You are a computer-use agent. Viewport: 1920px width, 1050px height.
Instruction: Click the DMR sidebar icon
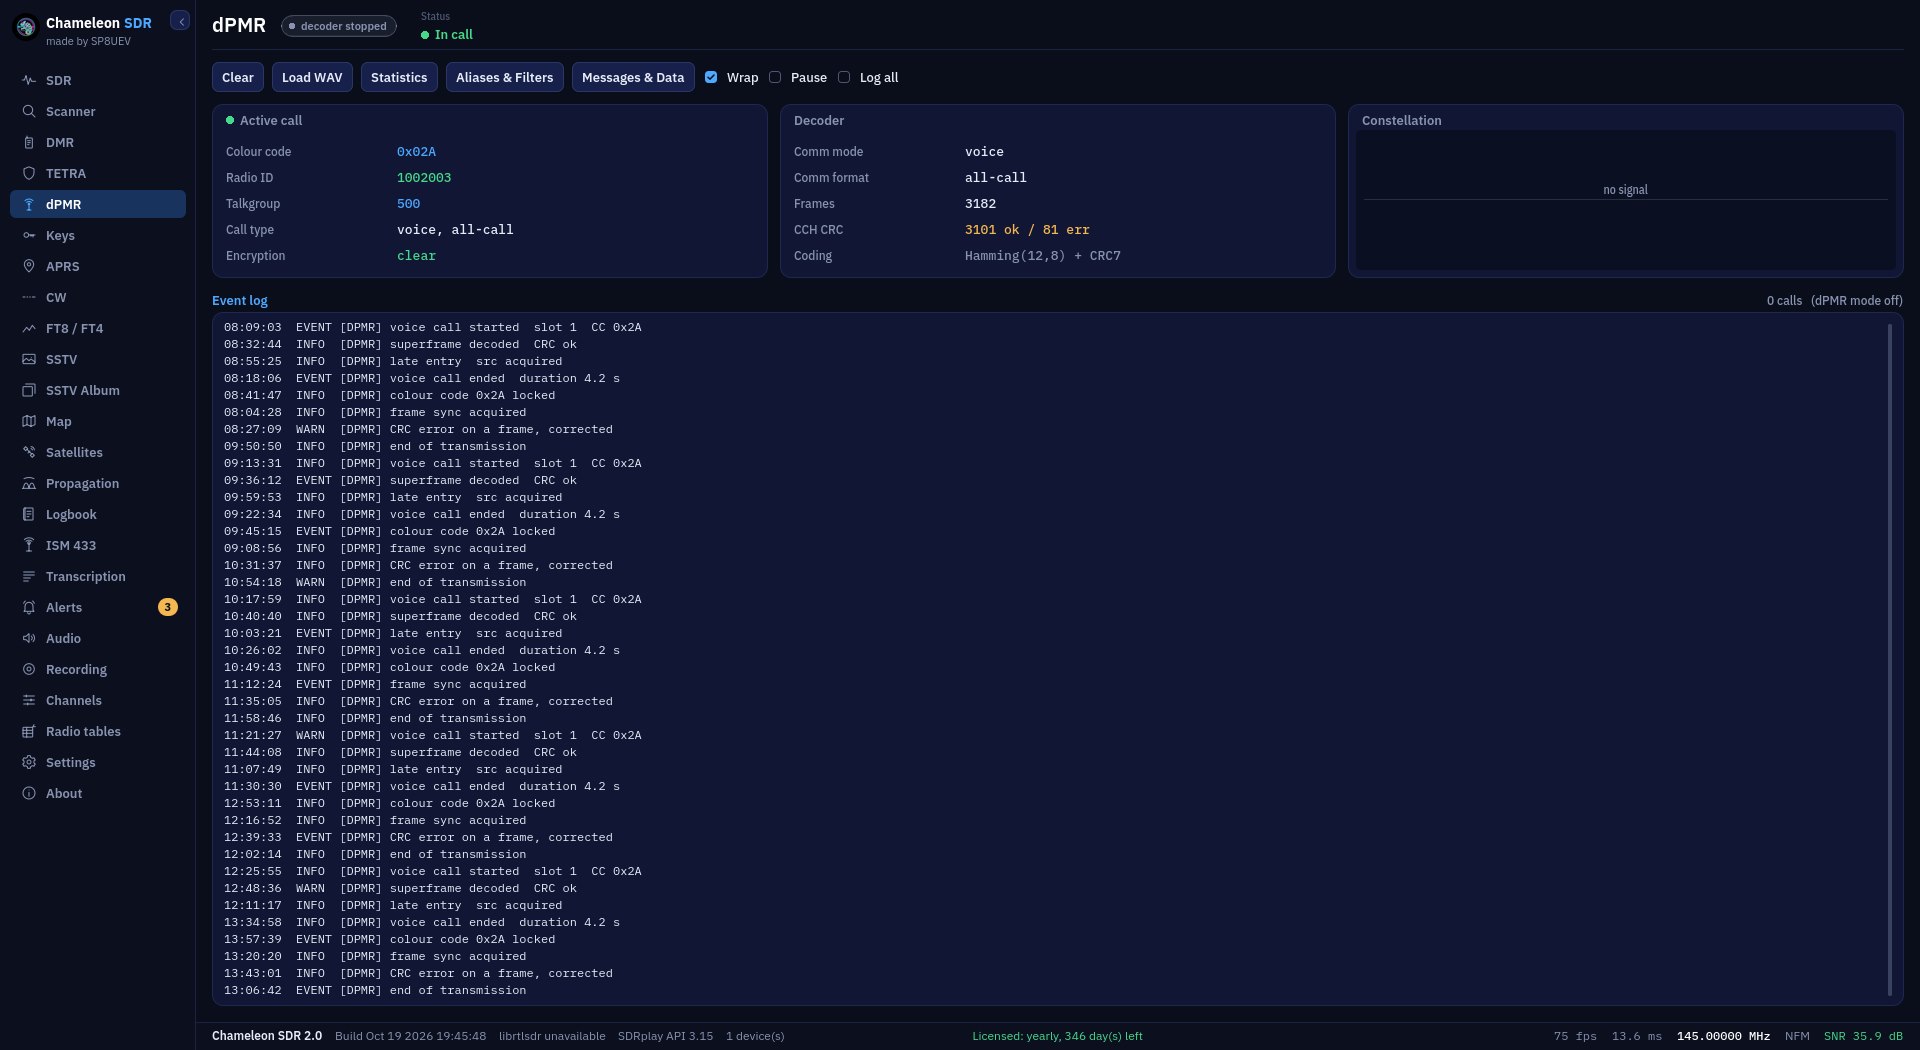(29, 142)
